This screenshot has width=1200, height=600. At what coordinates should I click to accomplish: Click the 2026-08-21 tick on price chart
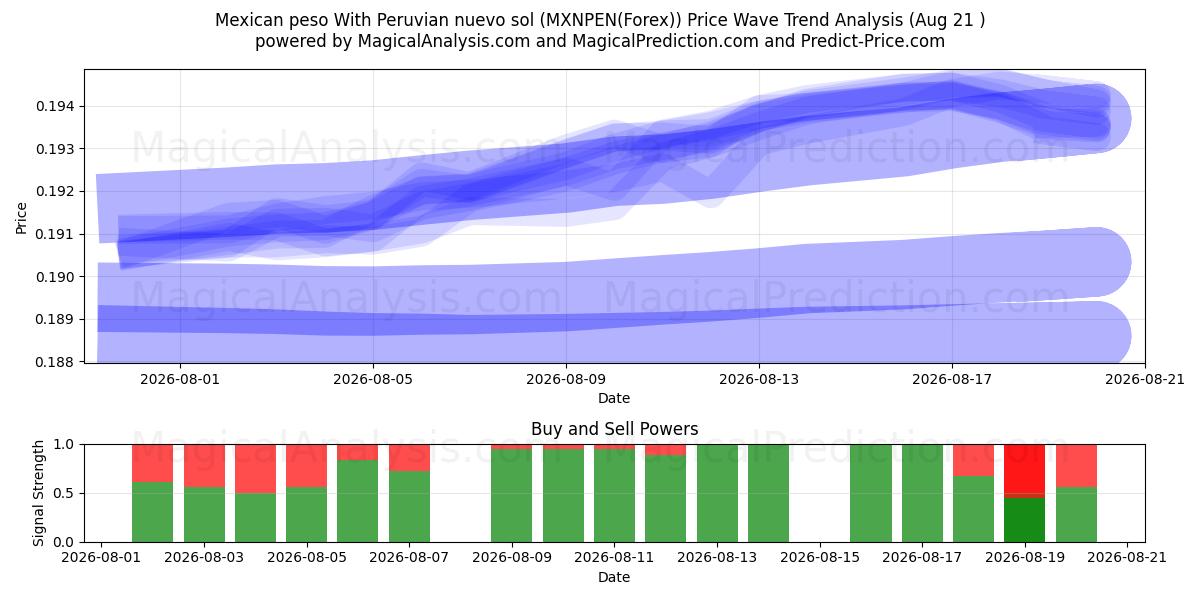(1145, 379)
